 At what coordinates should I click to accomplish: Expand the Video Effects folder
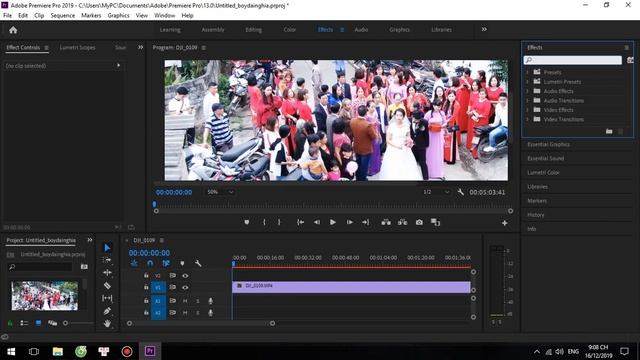pos(527,110)
